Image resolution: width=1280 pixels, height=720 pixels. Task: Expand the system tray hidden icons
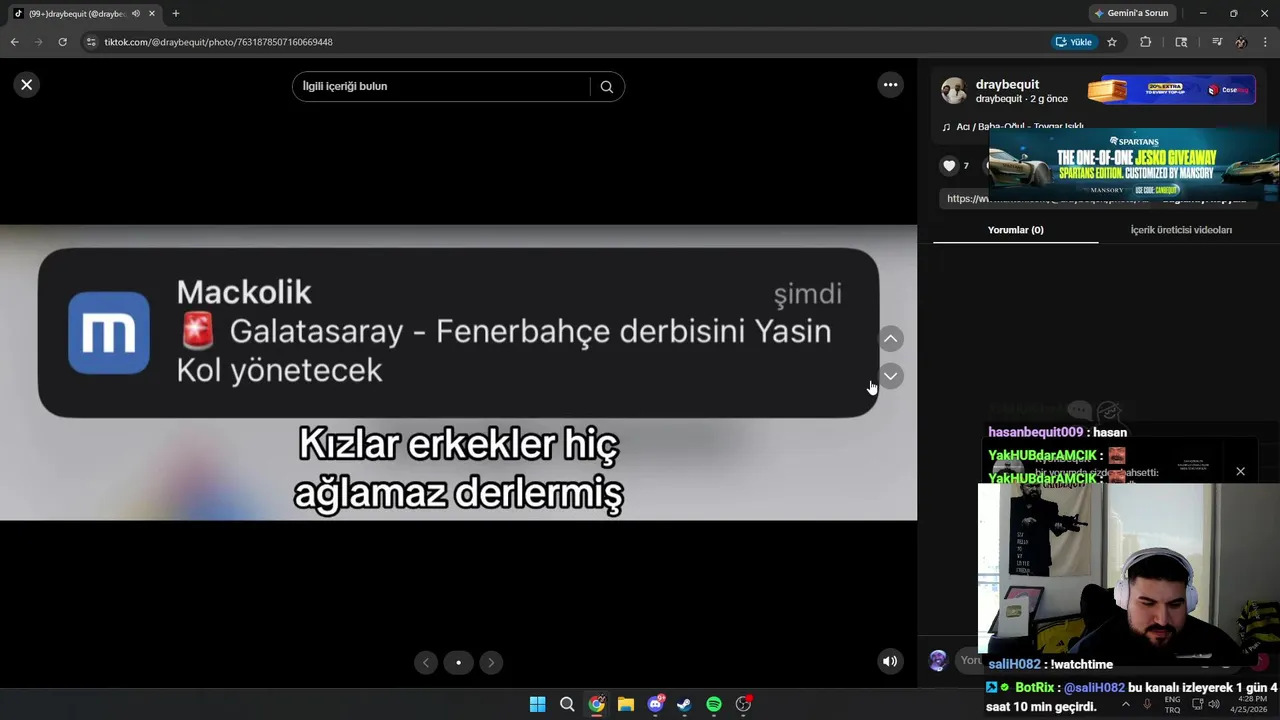1126,704
